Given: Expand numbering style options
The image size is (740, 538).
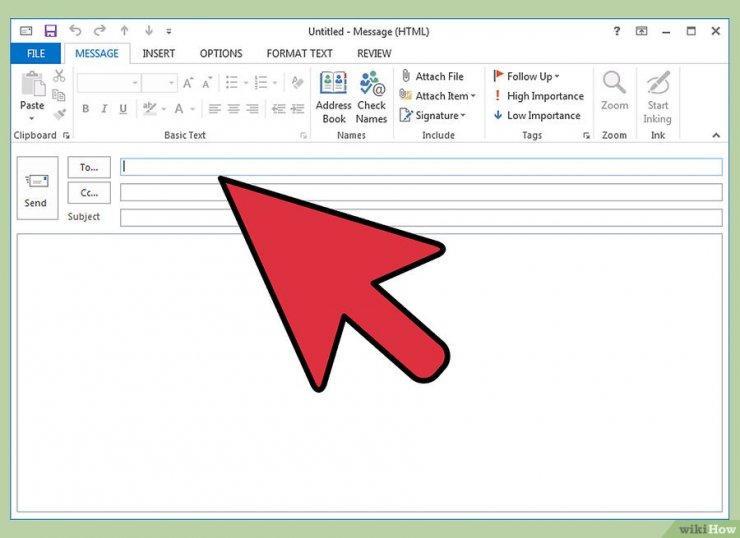Looking at the screenshot, I should pos(275,83).
